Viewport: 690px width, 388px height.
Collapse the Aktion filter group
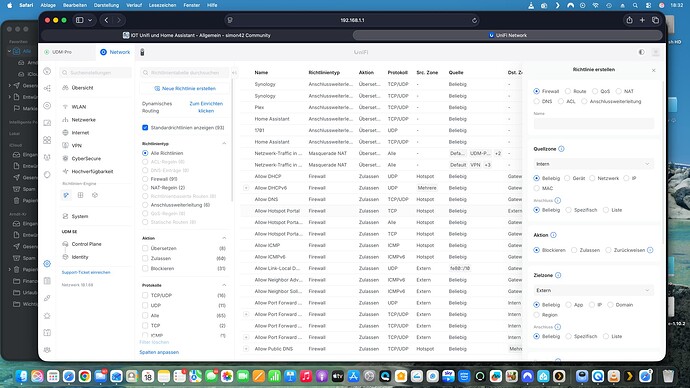[x=224, y=238]
